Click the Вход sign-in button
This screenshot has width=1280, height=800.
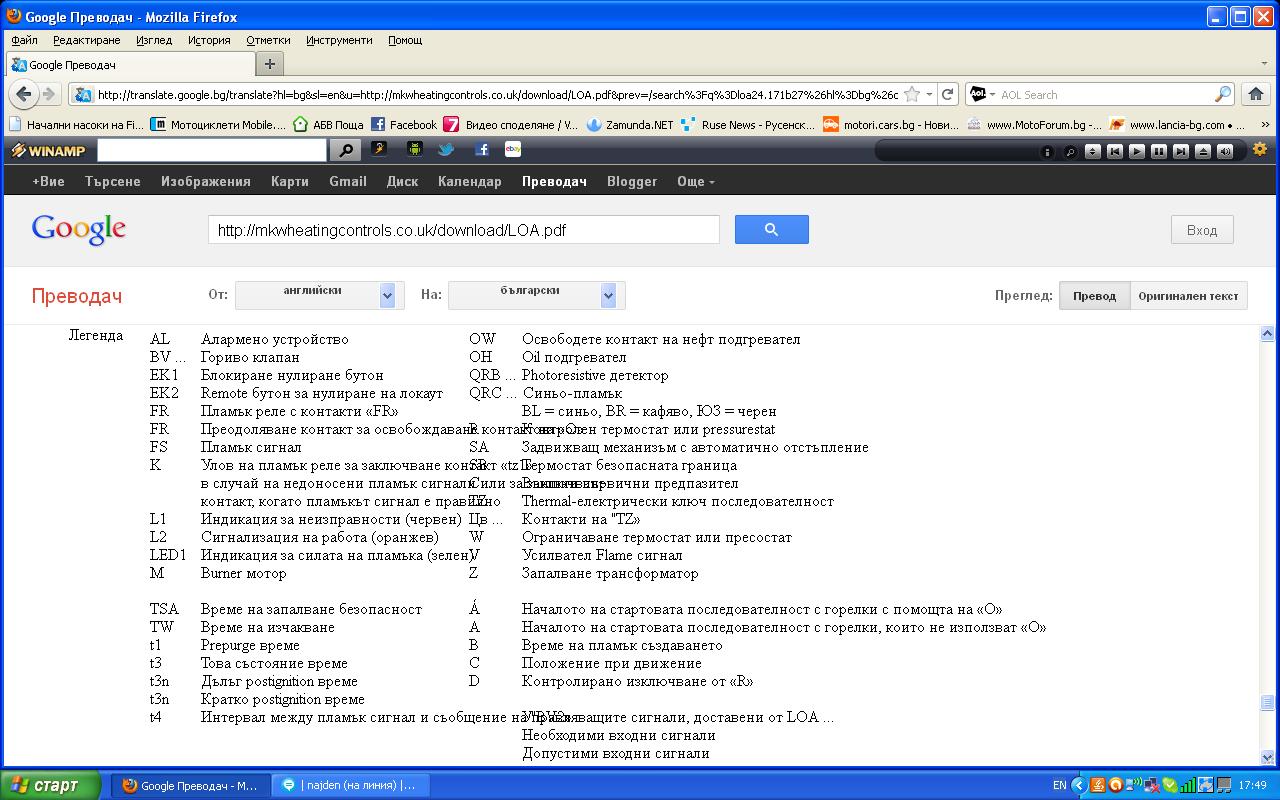pyautogui.click(x=1201, y=230)
